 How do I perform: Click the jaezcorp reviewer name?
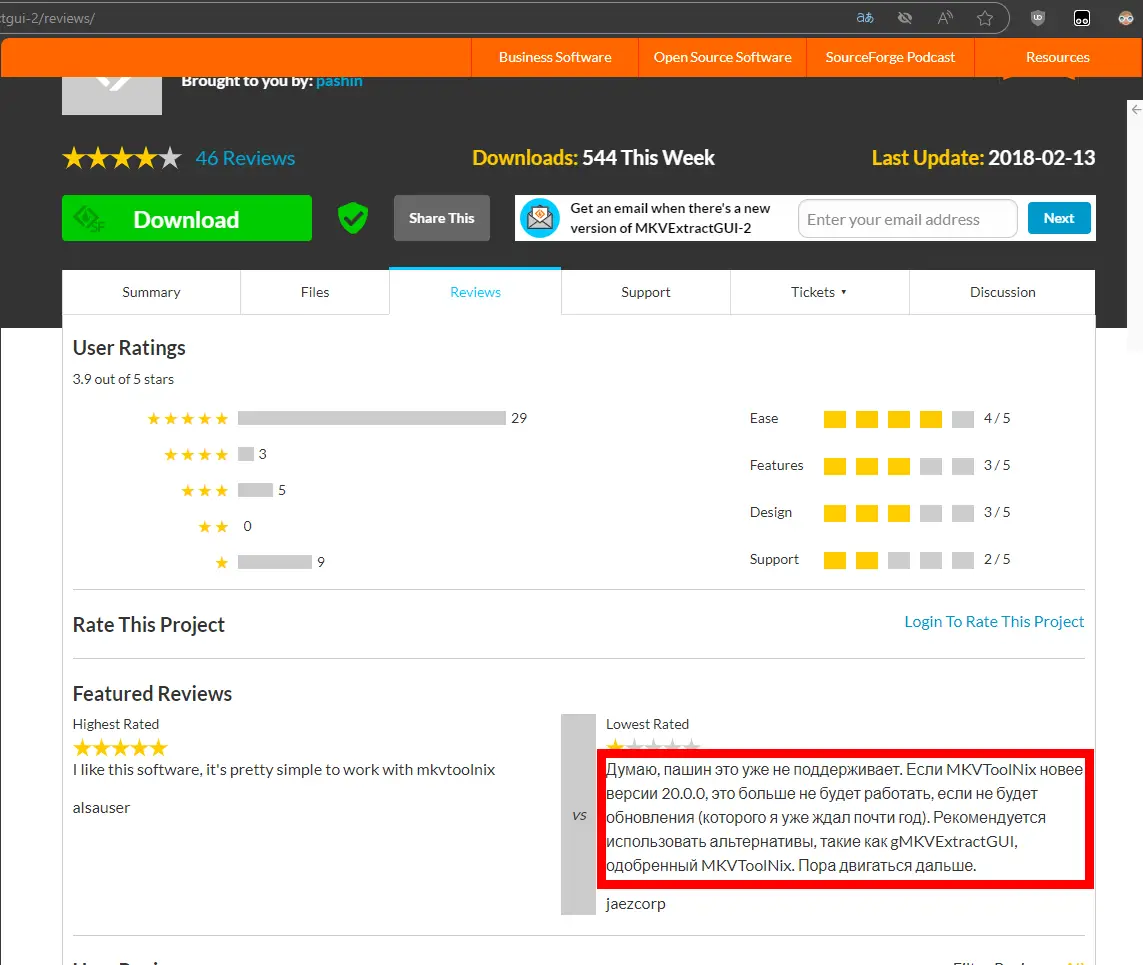pos(636,904)
